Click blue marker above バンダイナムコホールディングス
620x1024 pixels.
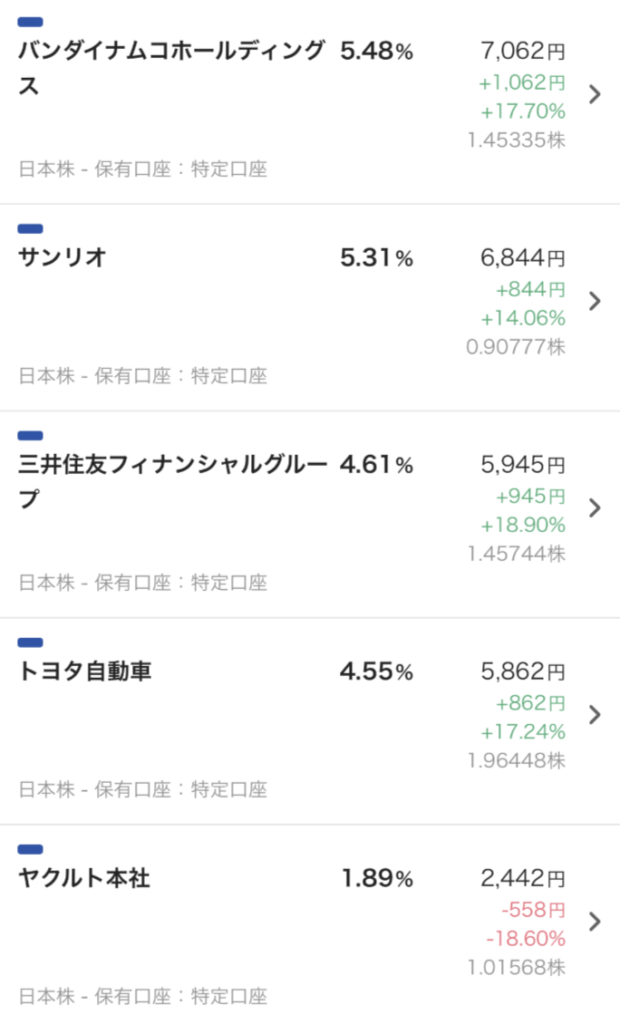[x=31, y=22]
